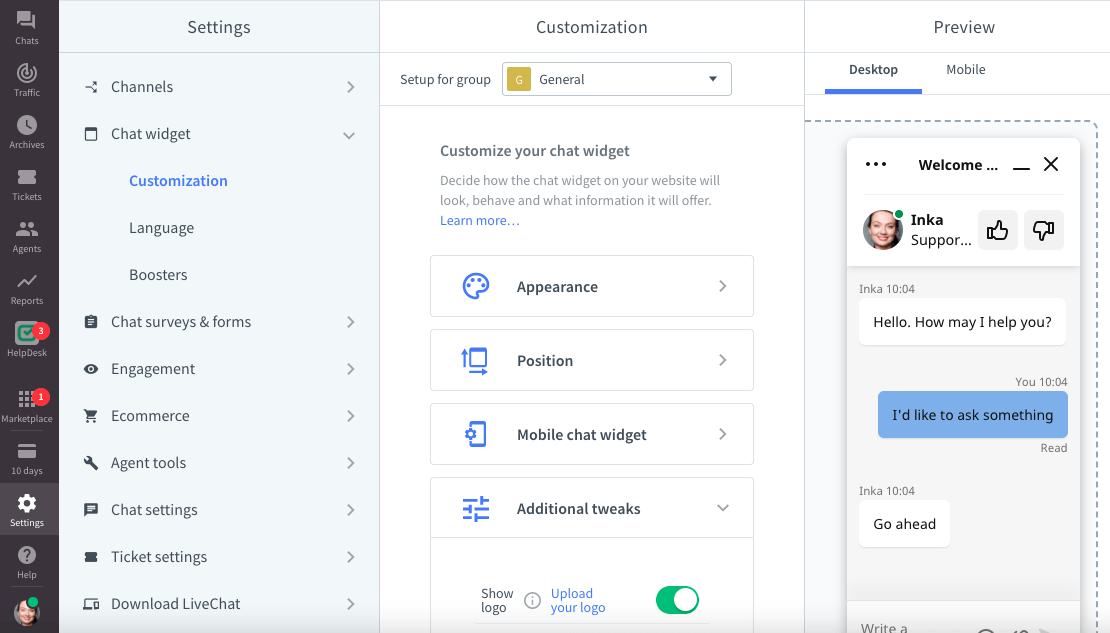
Task: Open the Agents section
Action: click(27, 236)
